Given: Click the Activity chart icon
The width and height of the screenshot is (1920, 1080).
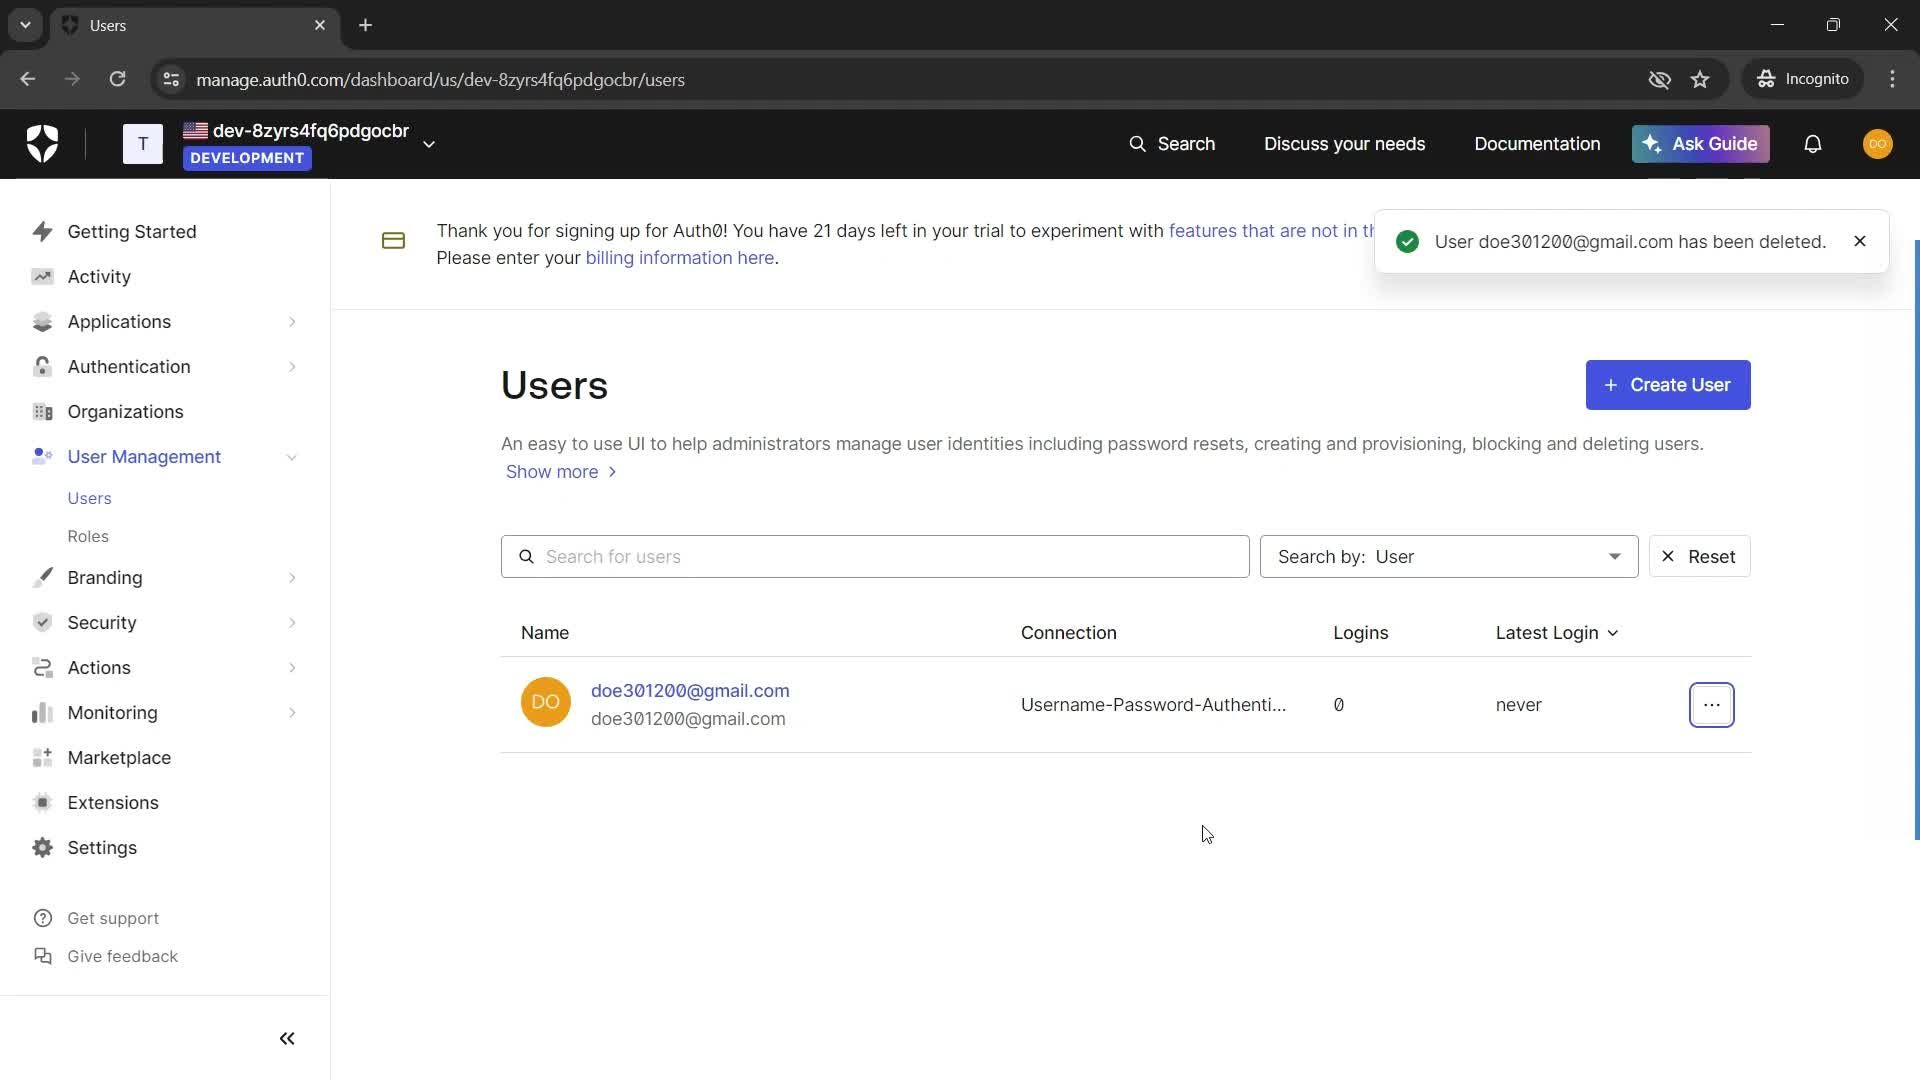Looking at the screenshot, I should click(42, 277).
